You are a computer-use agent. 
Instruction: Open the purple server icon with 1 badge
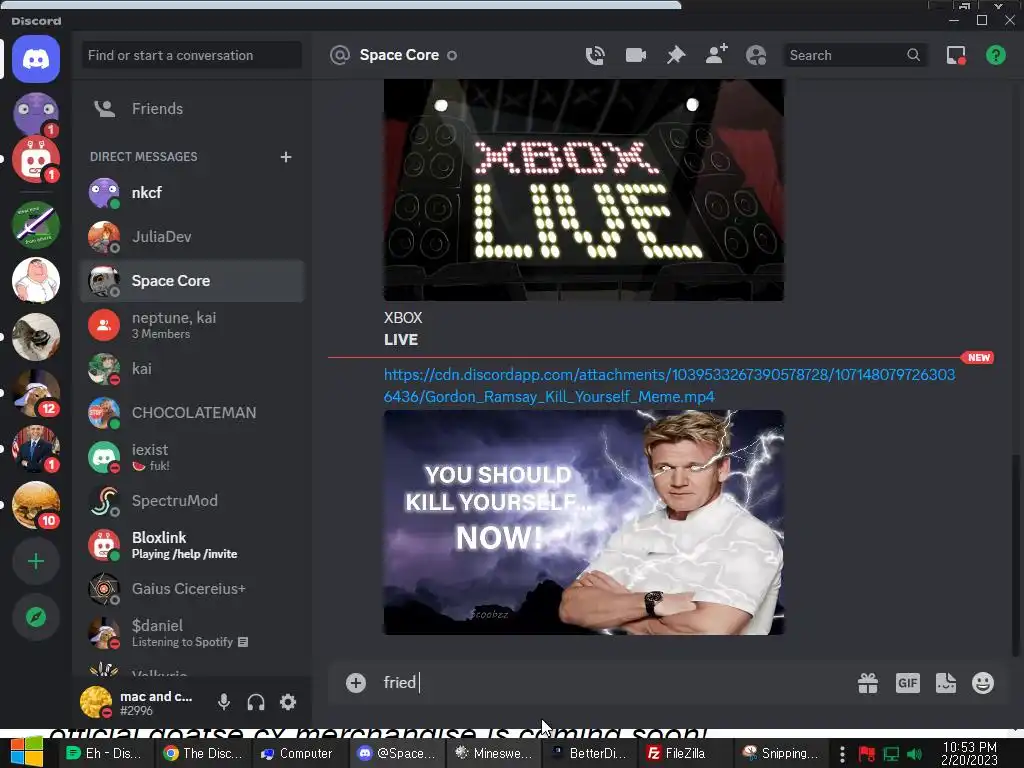[36, 114]
